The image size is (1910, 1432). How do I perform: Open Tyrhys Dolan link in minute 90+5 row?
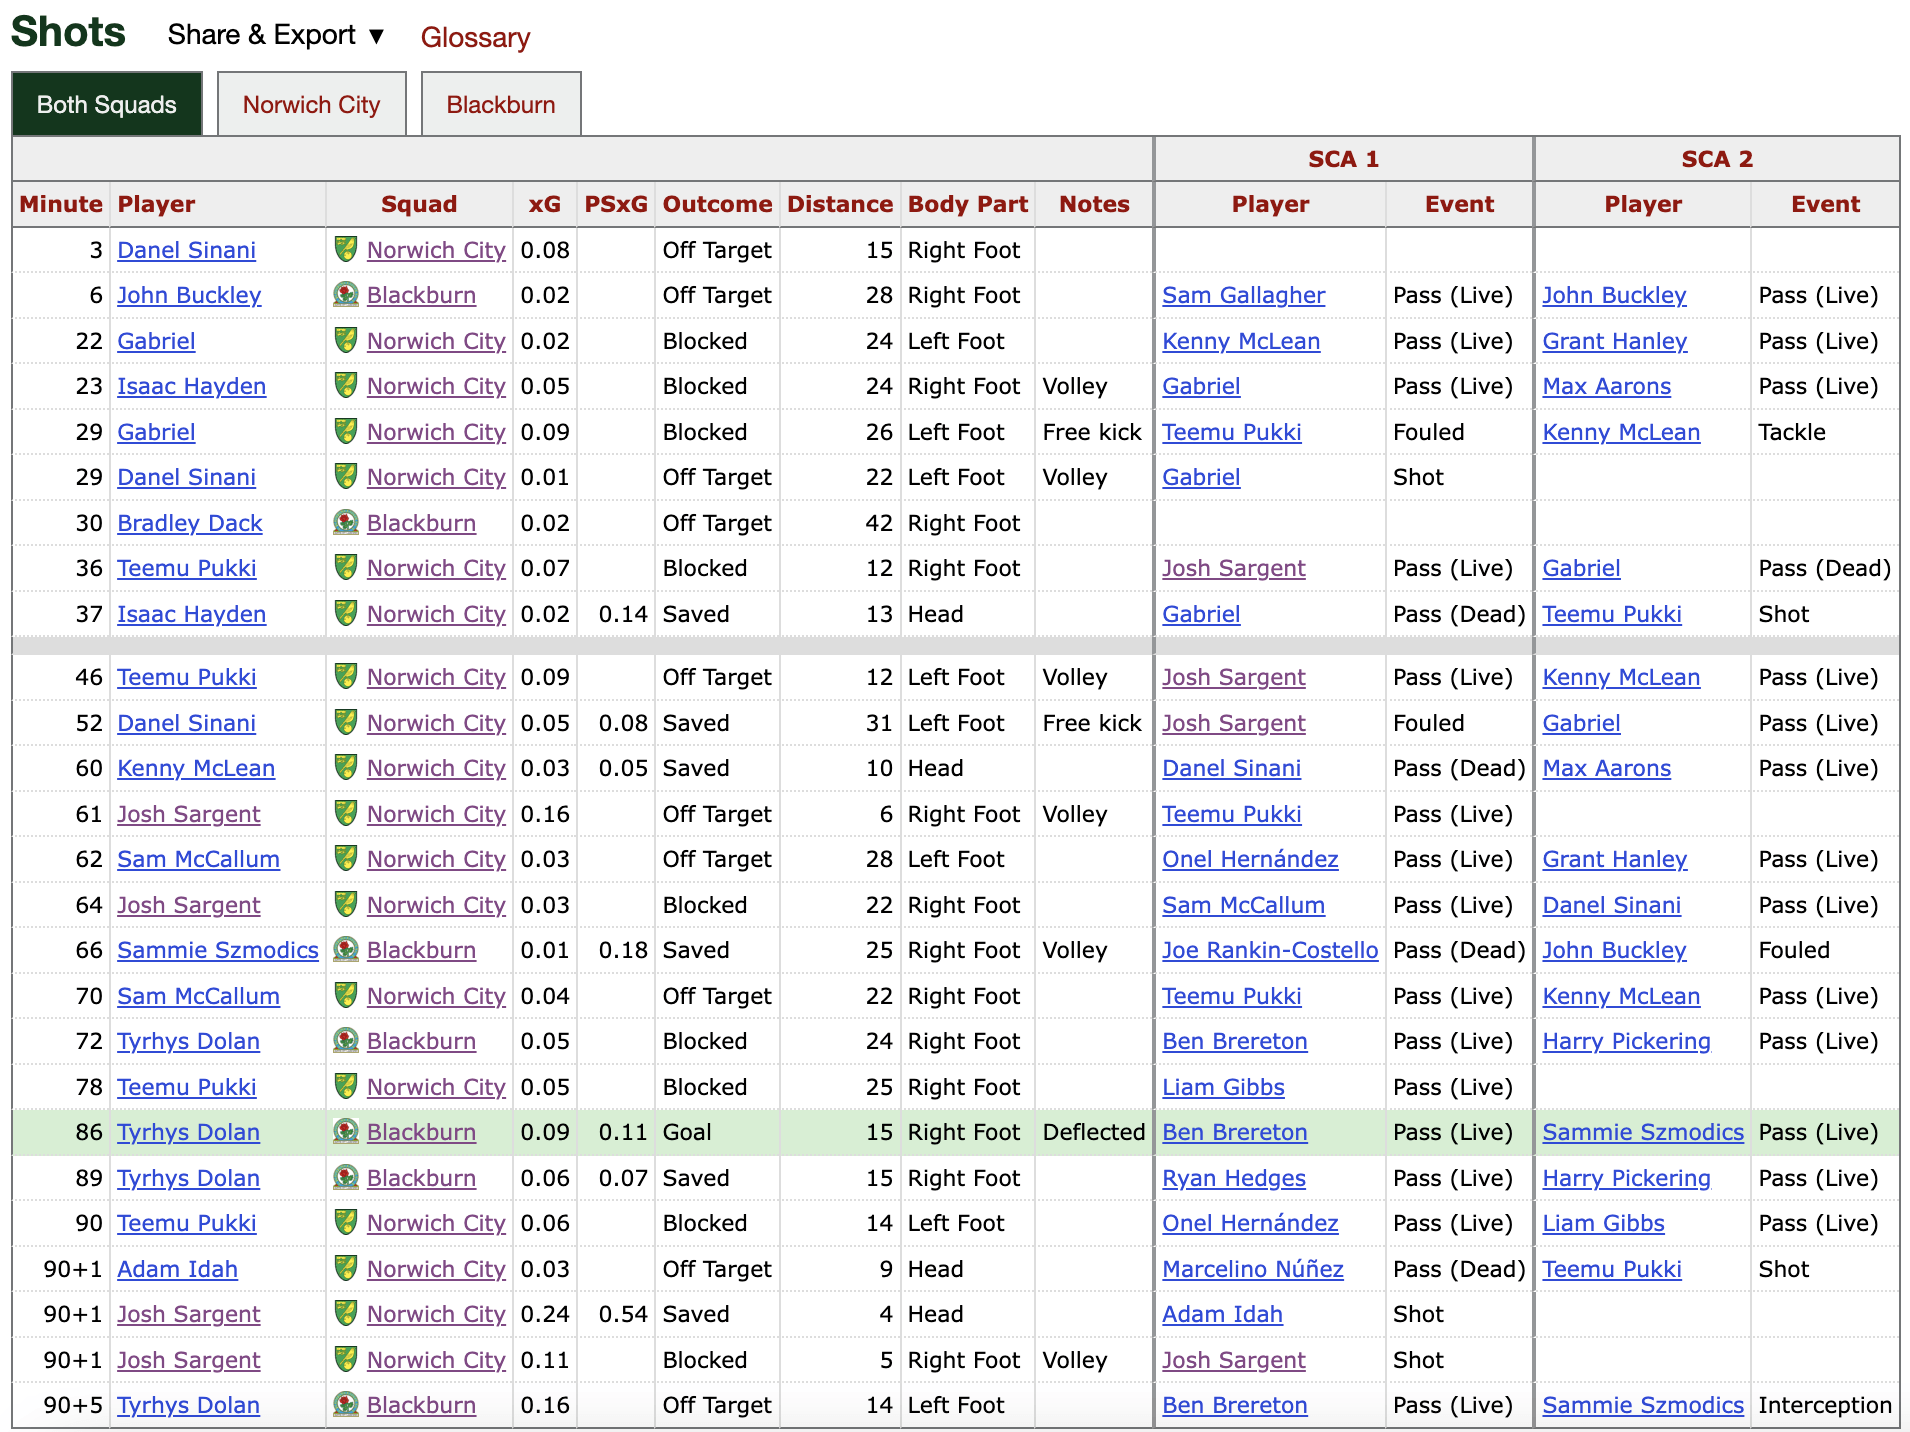(188, 1405)
